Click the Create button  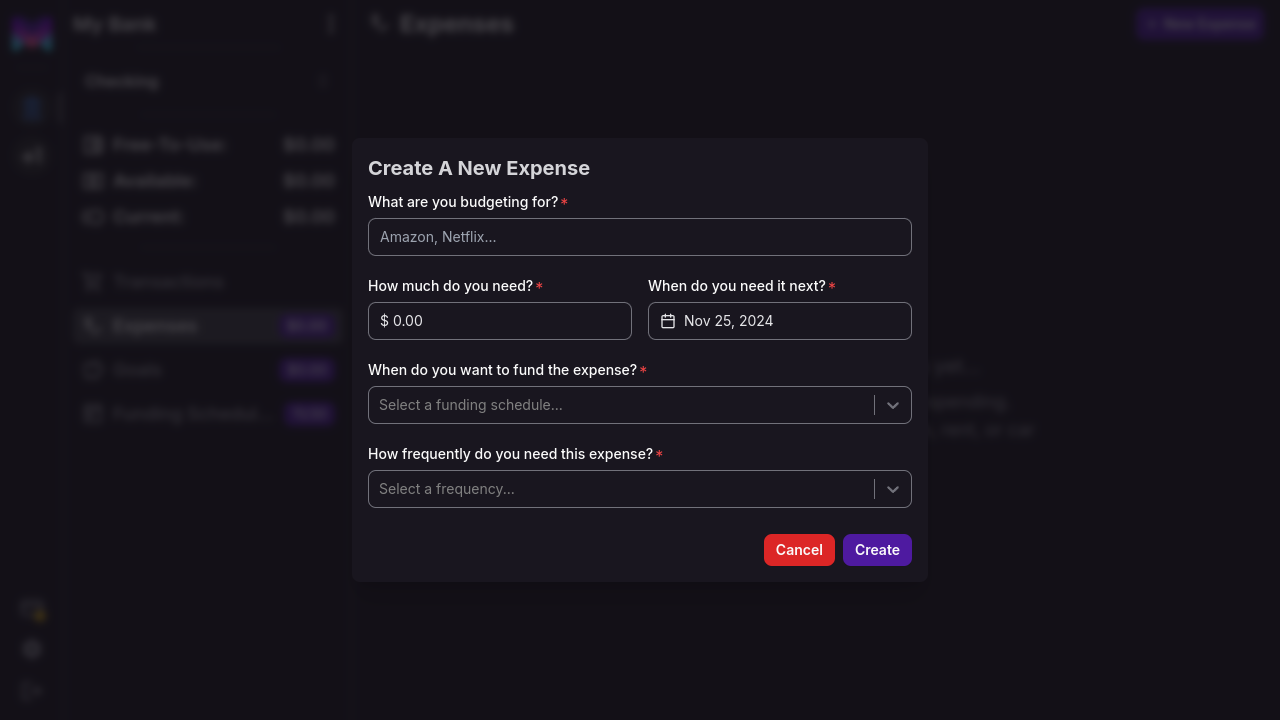(x=877, y=550)
